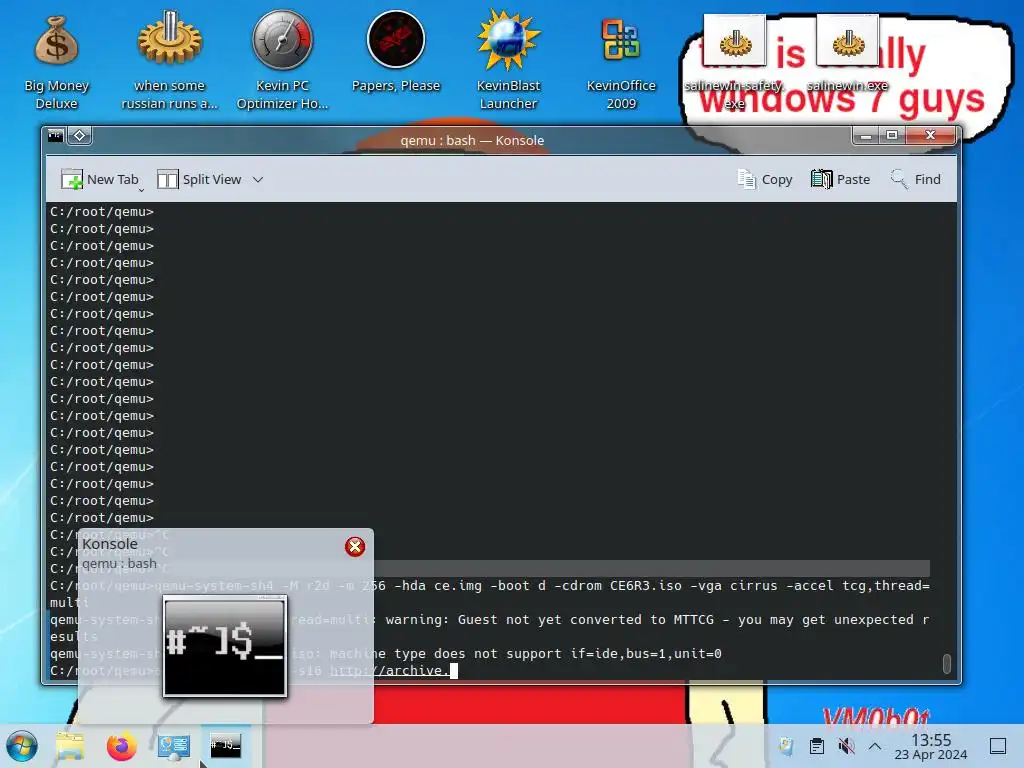Expand the Split View dropdown arrow

coord(258,180)
